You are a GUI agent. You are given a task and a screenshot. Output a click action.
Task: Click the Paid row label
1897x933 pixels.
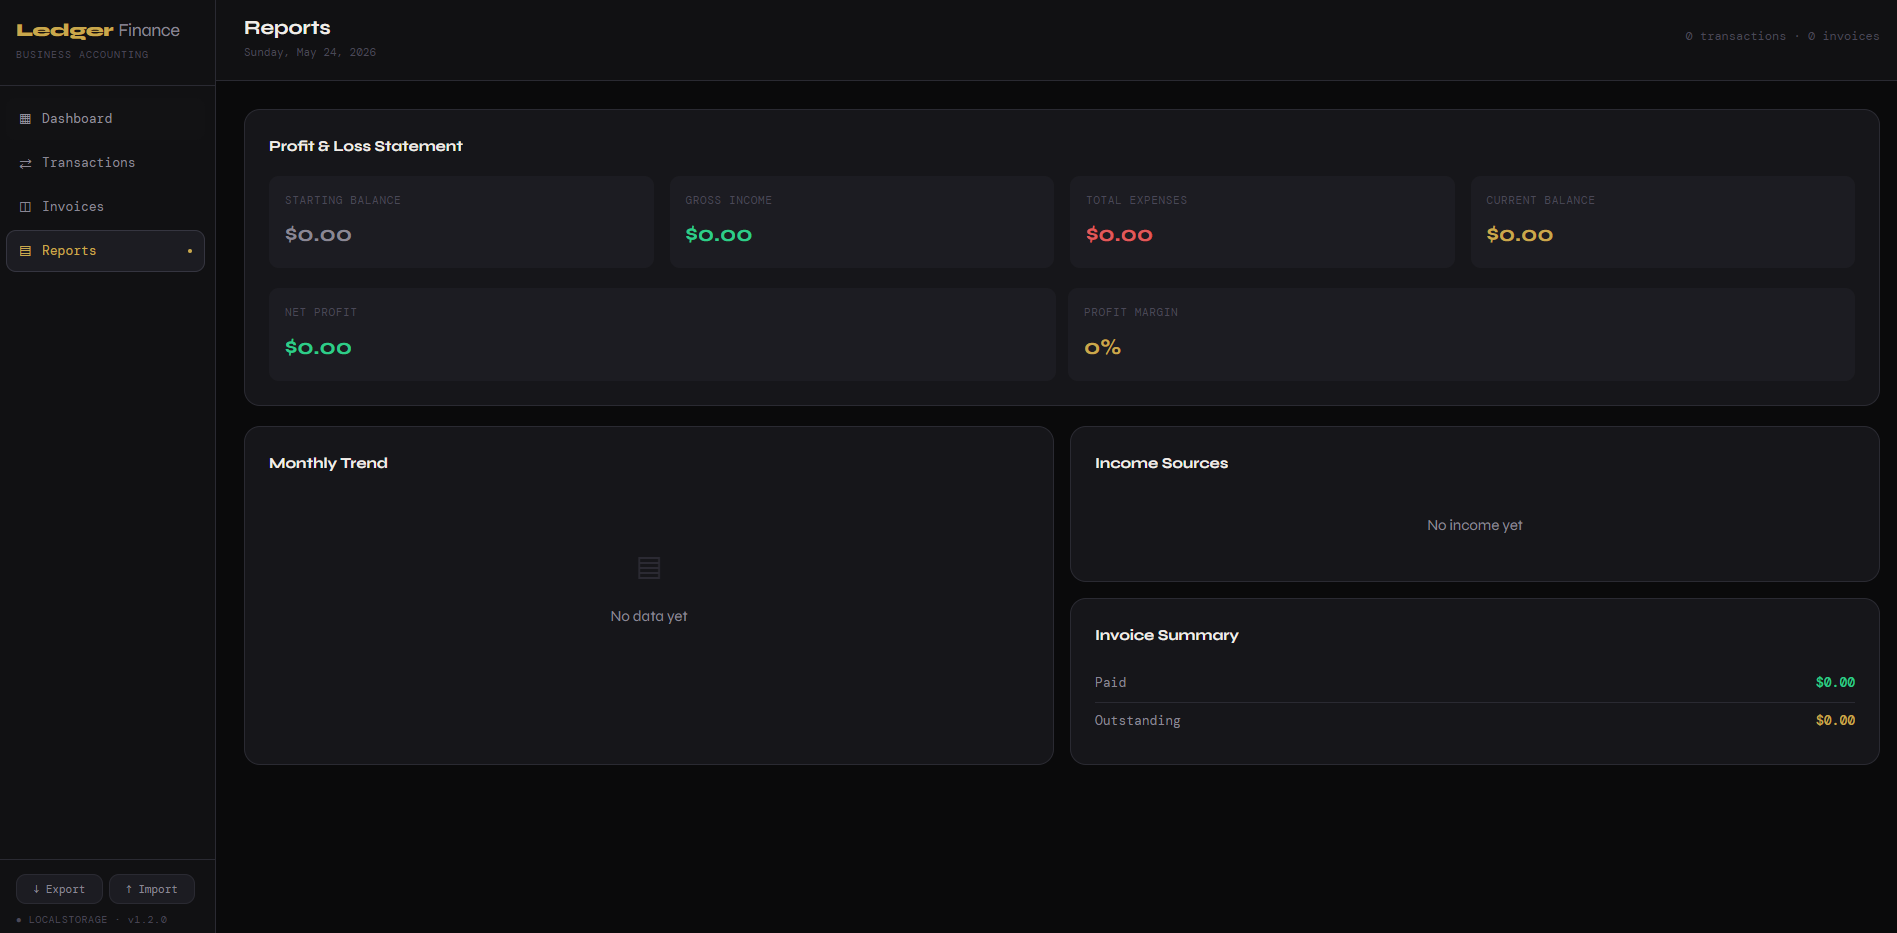(x=1110, y=682)
